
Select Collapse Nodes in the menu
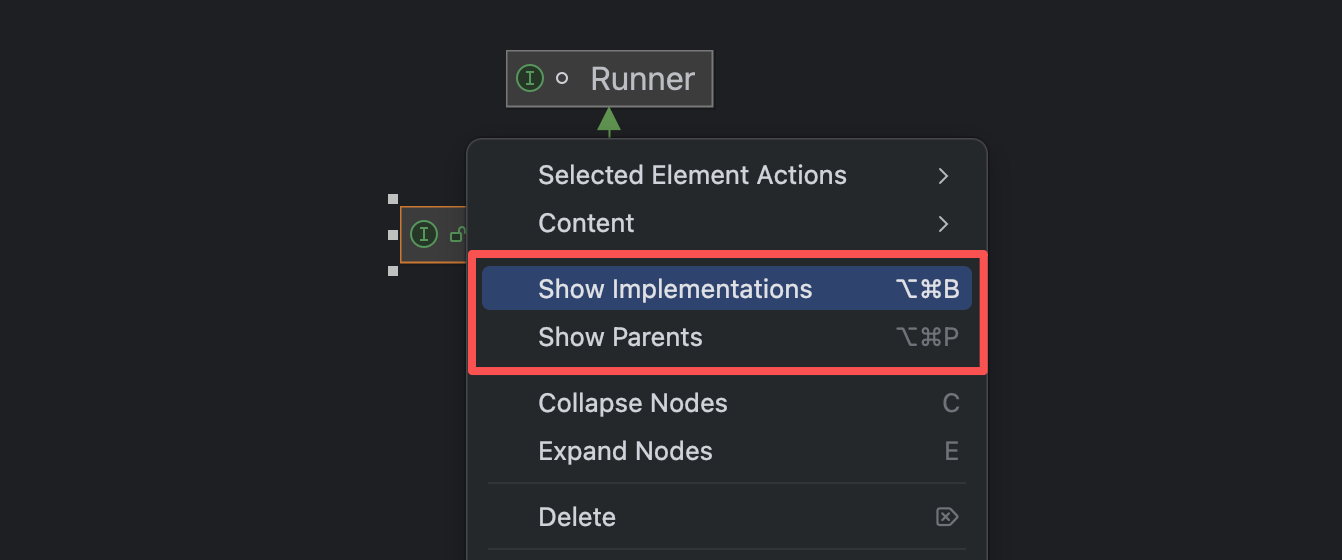pyautogui.click(x=632, y=404)
